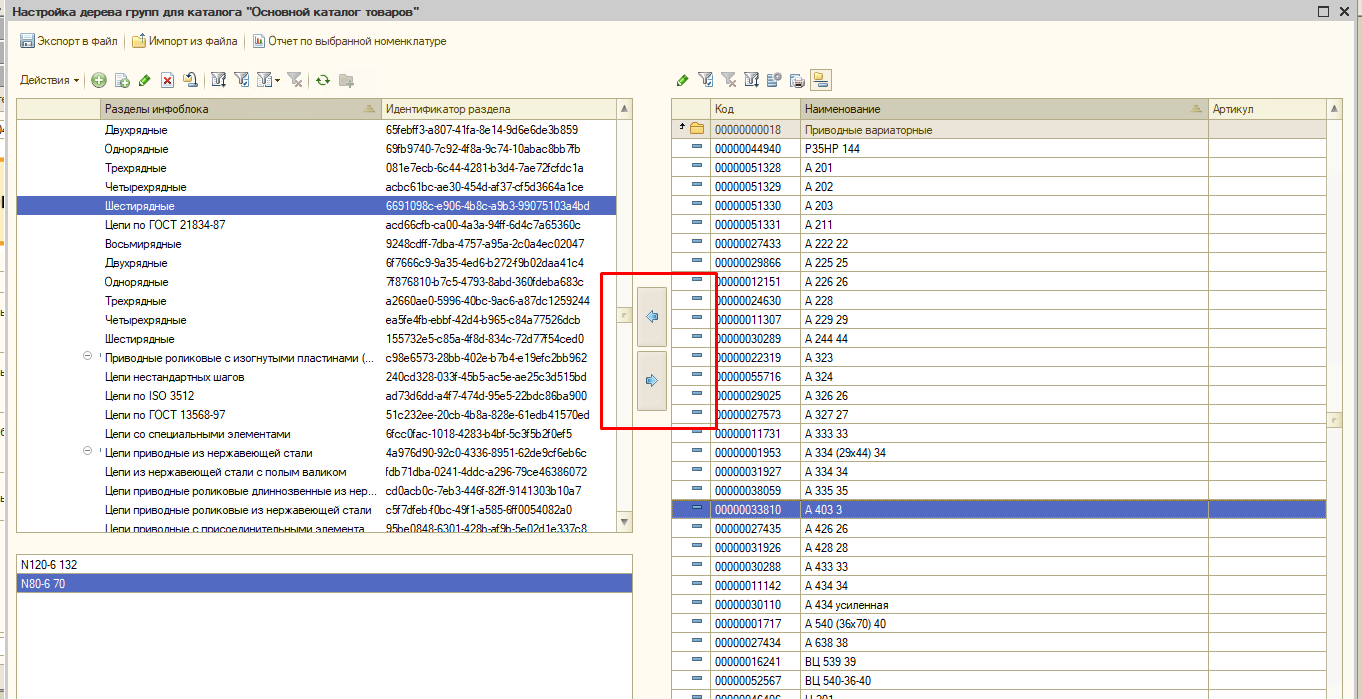The width and height of the screenshot is (1362, 699).
Task: Select the selected Шестирядные row 6691098c
Action: pos(316,205)
